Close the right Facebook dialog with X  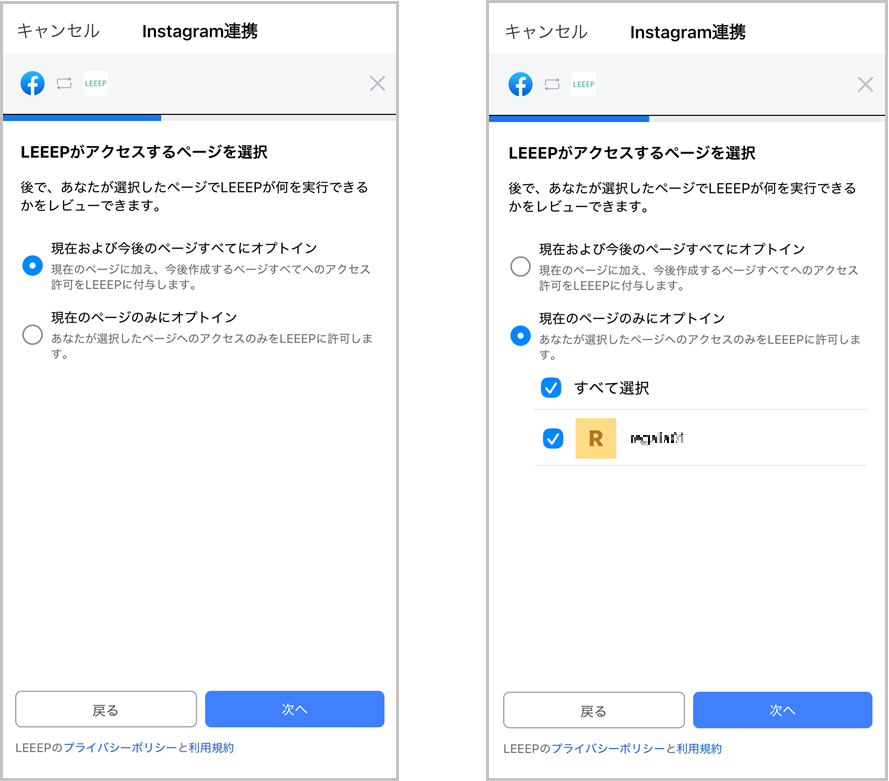click(865, 84)
